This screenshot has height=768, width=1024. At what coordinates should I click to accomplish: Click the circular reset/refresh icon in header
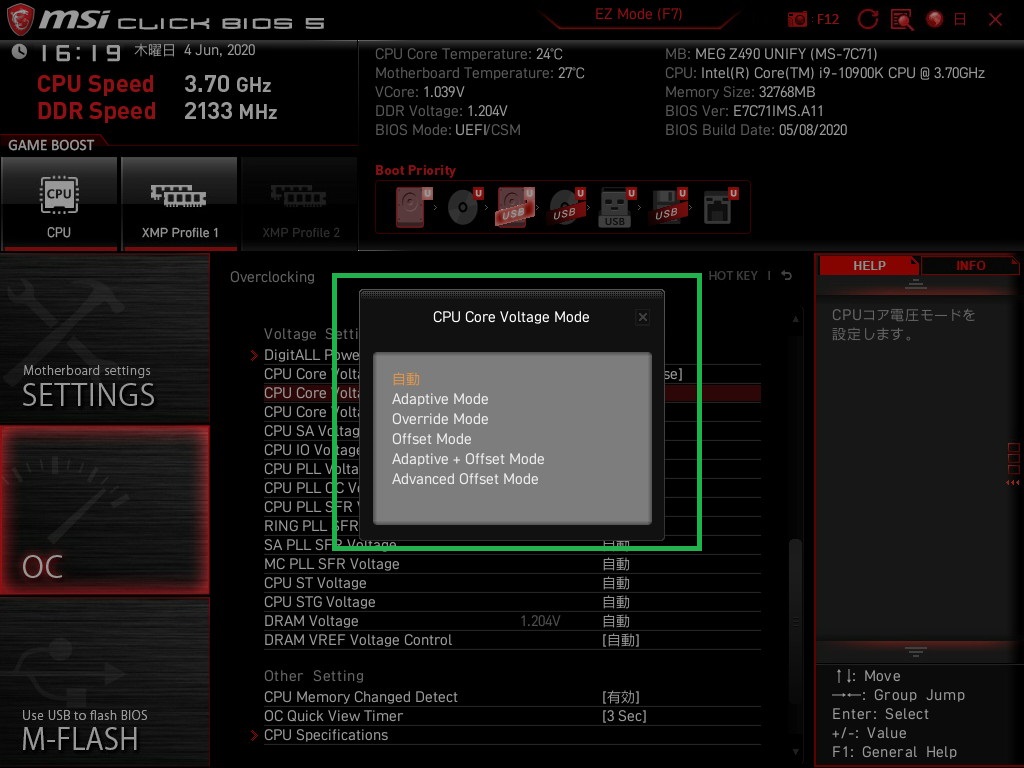[868, 19]
